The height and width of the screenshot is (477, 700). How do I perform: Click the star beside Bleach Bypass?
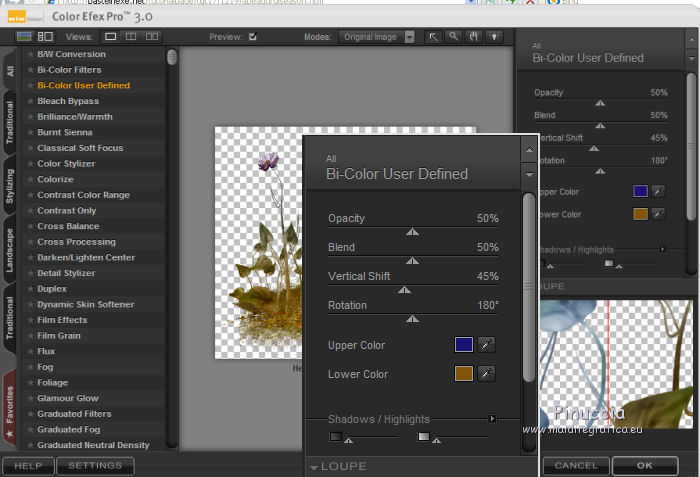tap(30, 101)
